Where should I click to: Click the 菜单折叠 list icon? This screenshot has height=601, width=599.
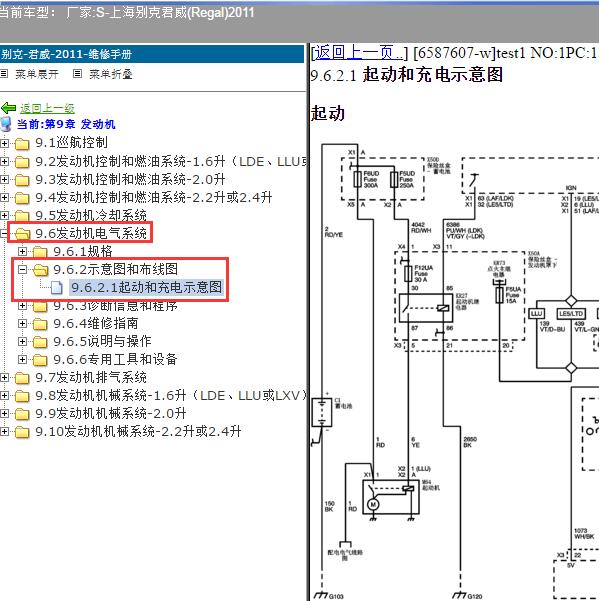click(77, 74)
